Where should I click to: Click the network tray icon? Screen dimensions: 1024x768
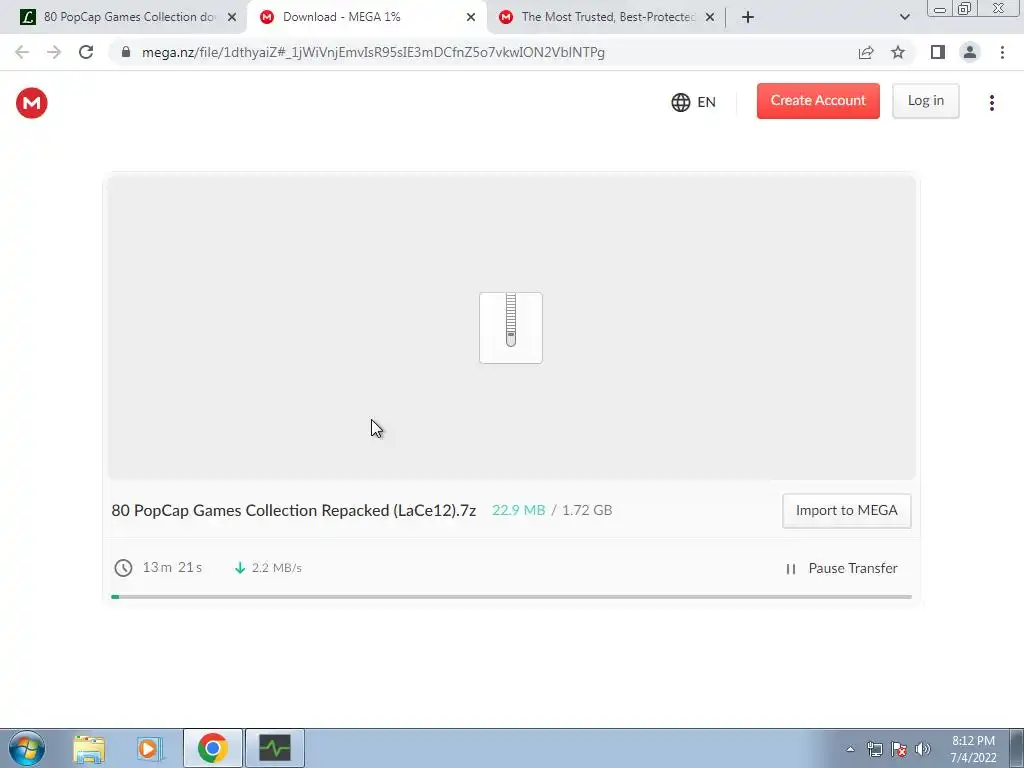874,749
